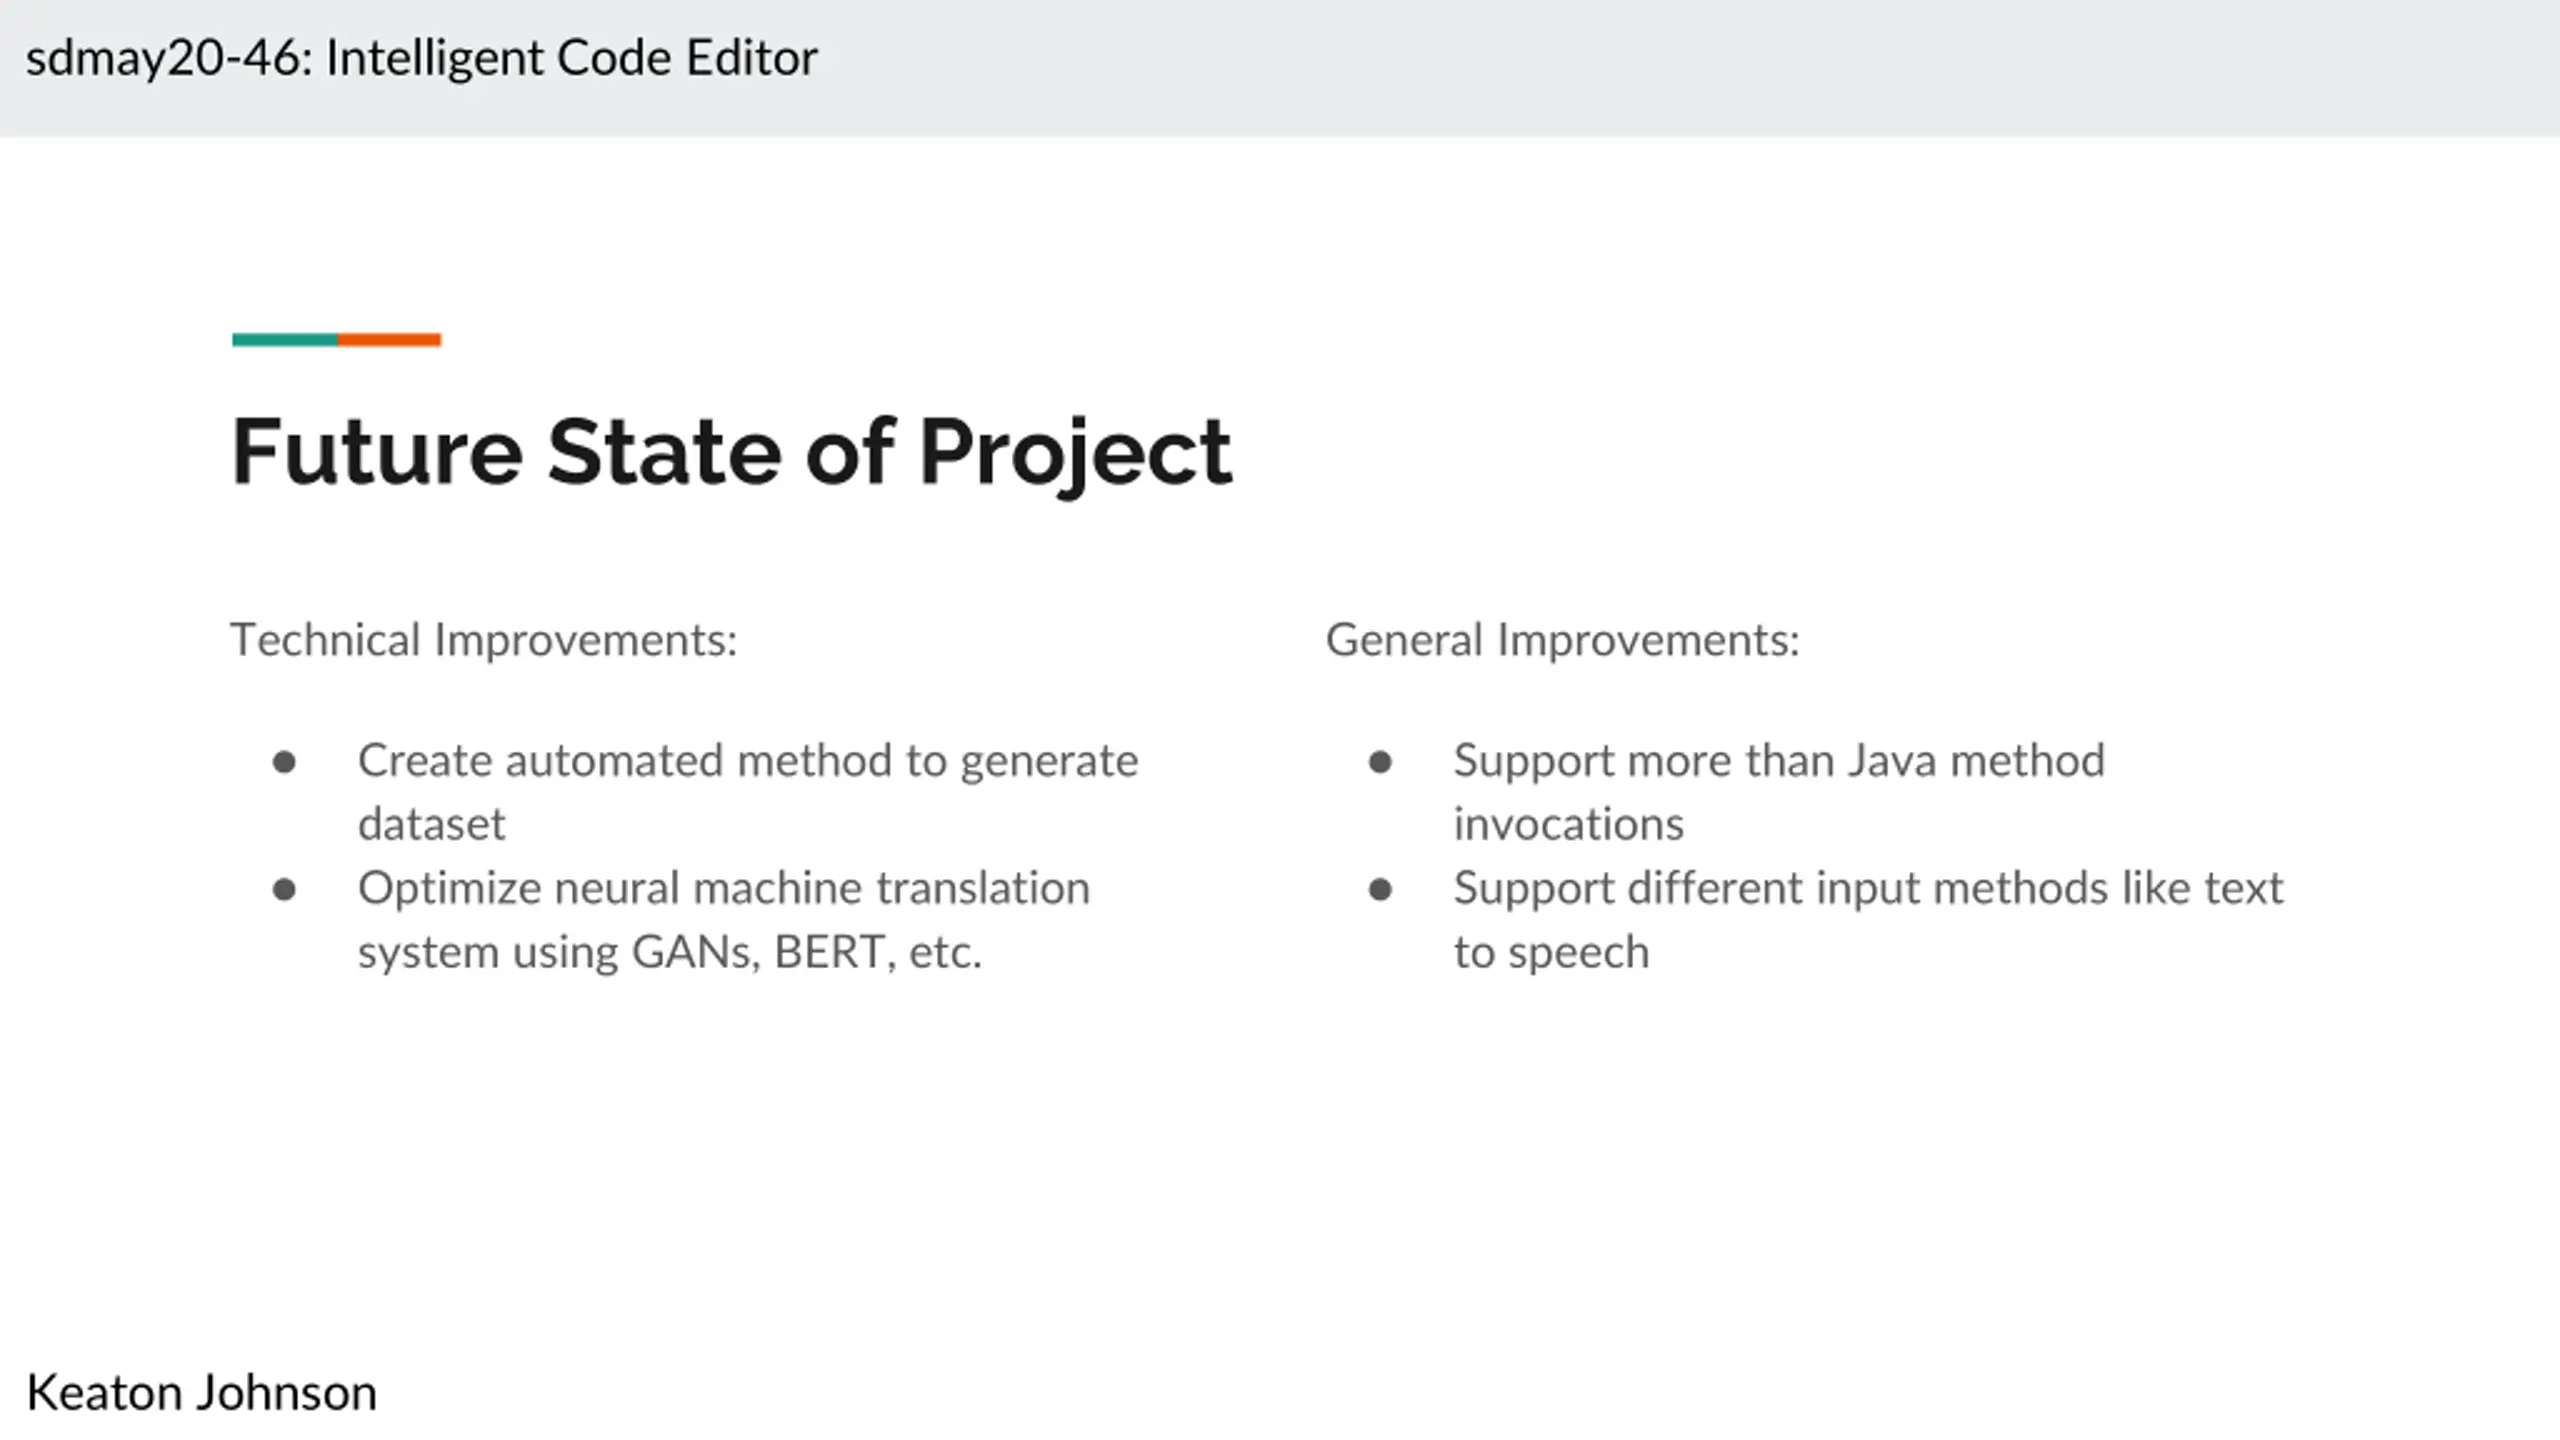Viewport: 2560px width, 1440px height.
Task: Select the "General Improvements:" heading
Action: click(1562, 640)
